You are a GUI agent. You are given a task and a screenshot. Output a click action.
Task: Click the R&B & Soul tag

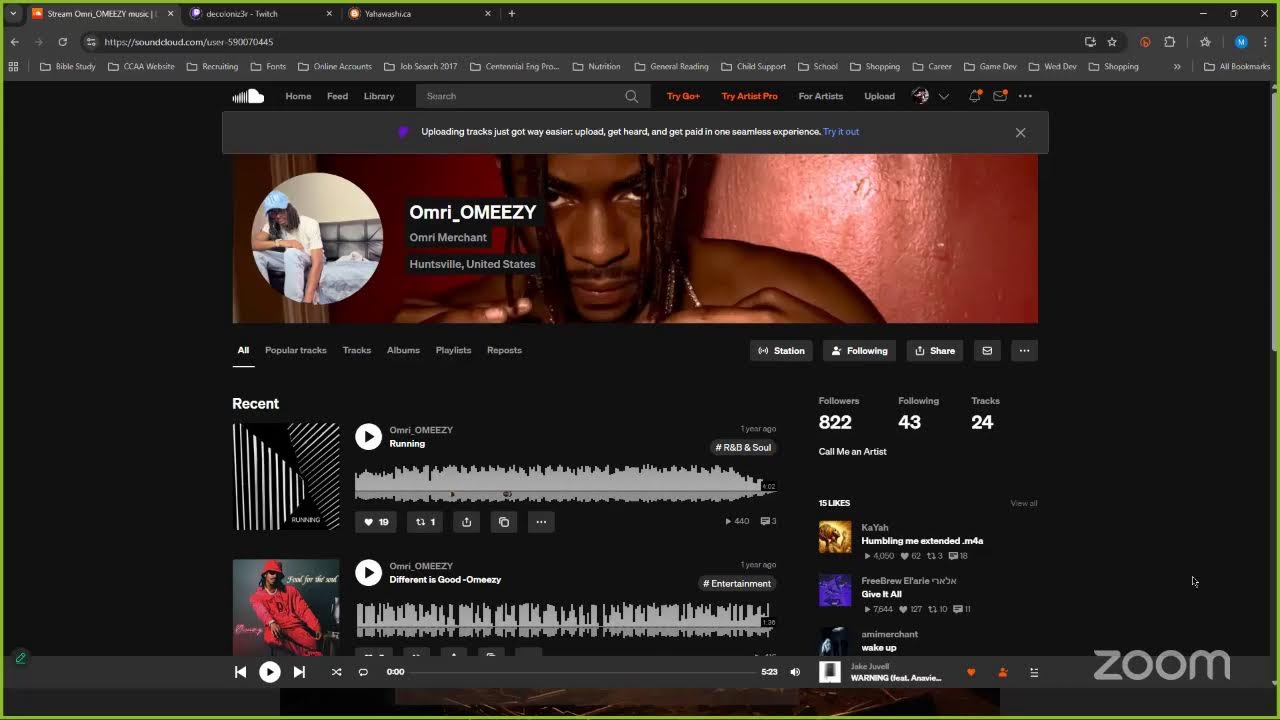pos(743,447)
